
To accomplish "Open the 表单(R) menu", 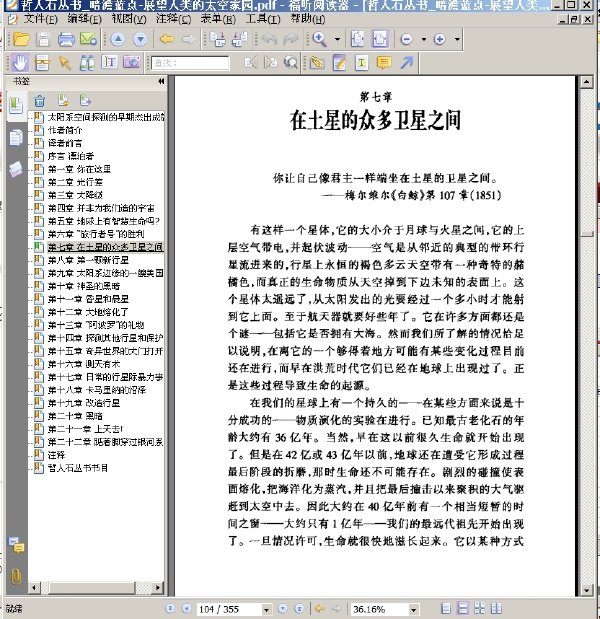I will pos(218,19).
